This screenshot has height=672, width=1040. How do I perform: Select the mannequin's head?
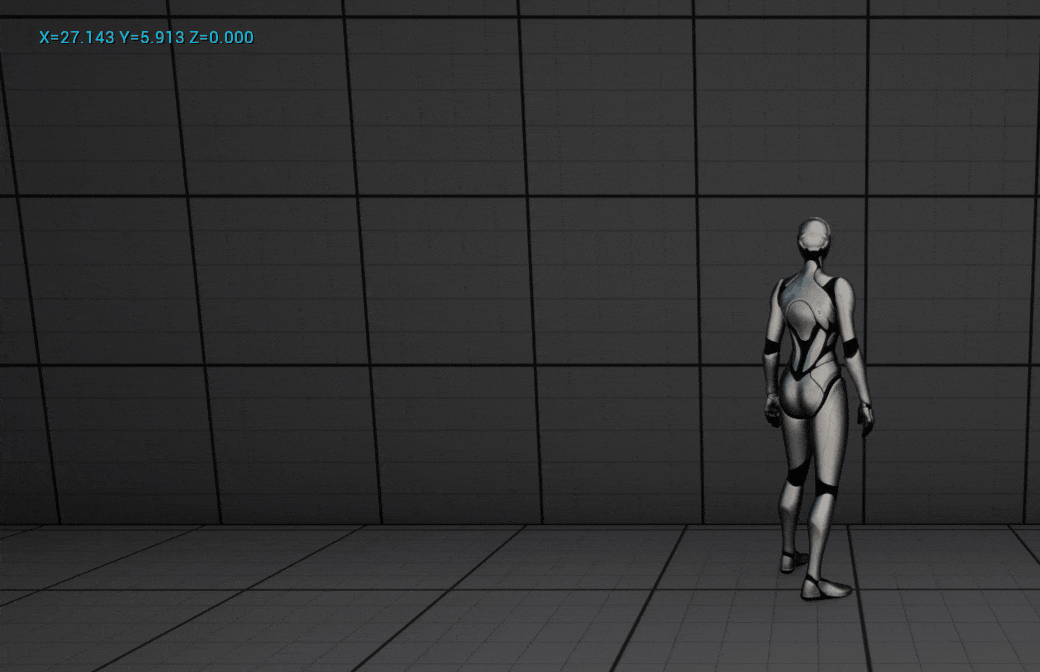(814, 236)
